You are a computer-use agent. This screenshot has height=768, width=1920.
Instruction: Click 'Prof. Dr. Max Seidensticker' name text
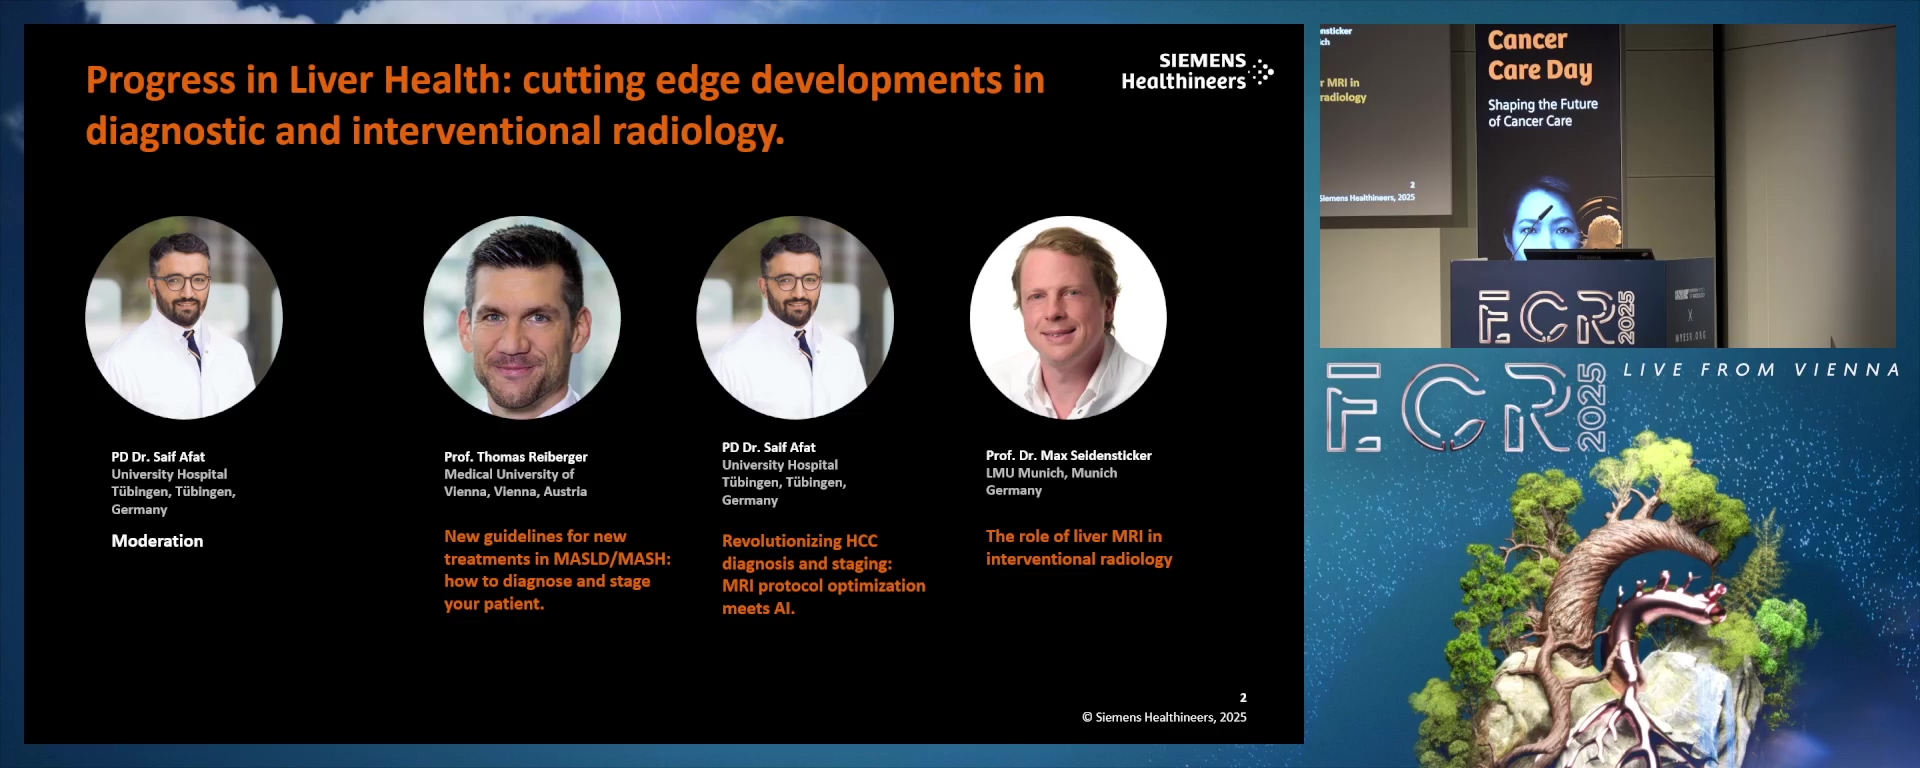1069,456
